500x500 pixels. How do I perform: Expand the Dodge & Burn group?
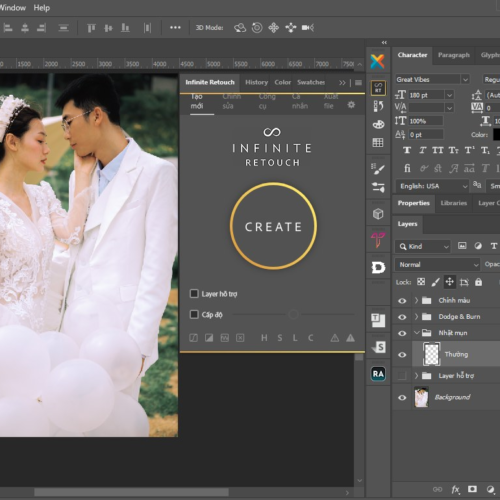[x=416, y=317]
